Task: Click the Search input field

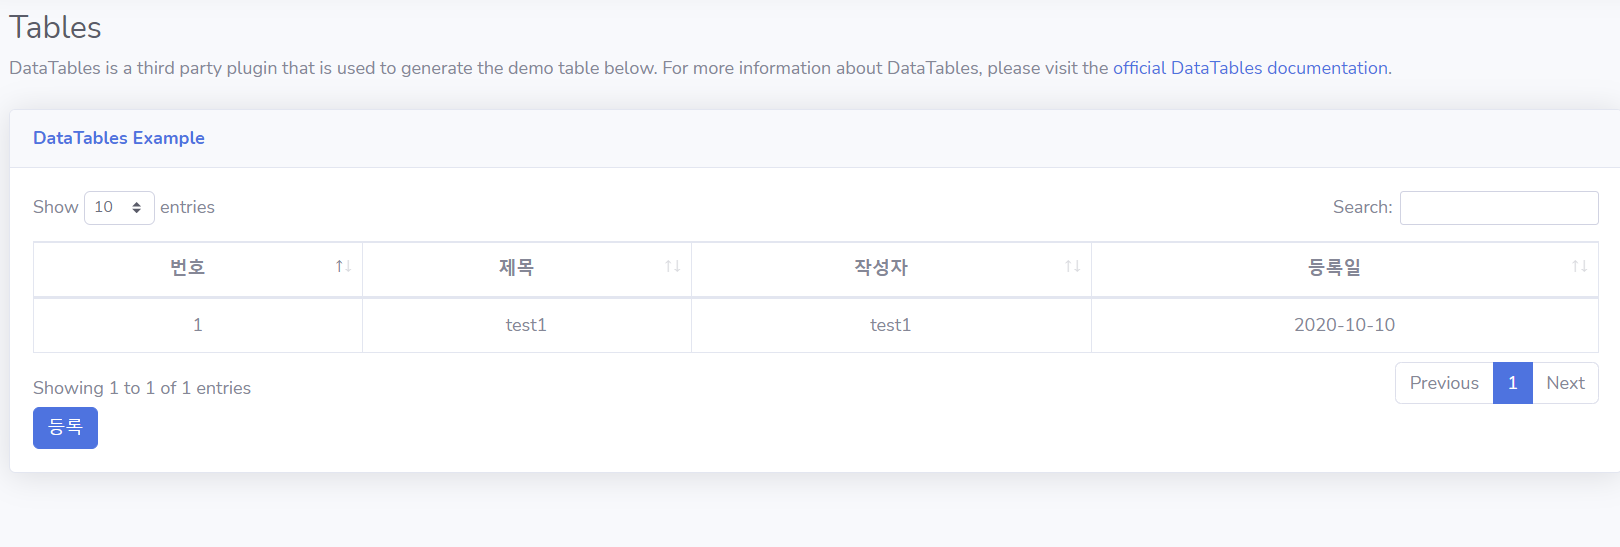Action: tap(1499, 208)
